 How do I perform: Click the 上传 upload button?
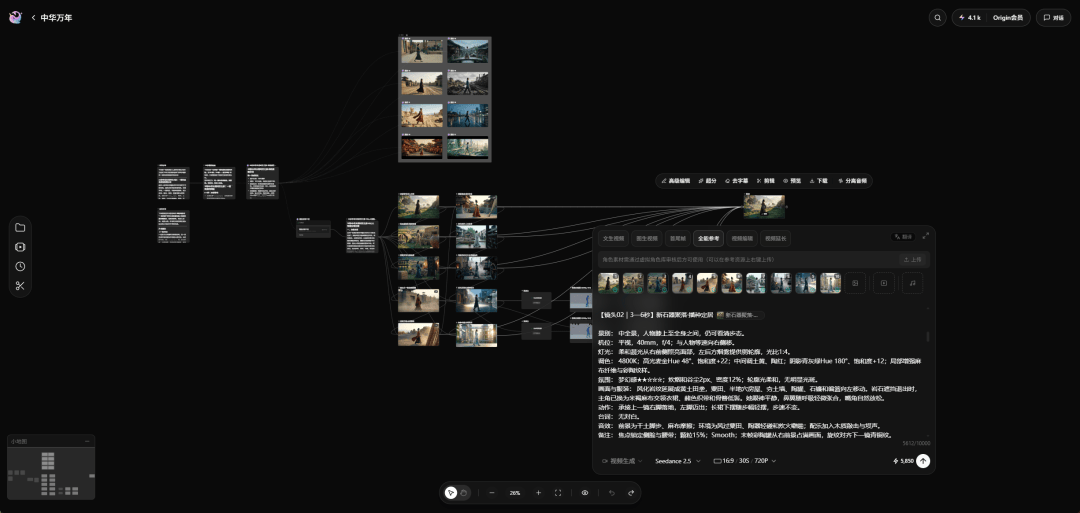click(911, 260)
